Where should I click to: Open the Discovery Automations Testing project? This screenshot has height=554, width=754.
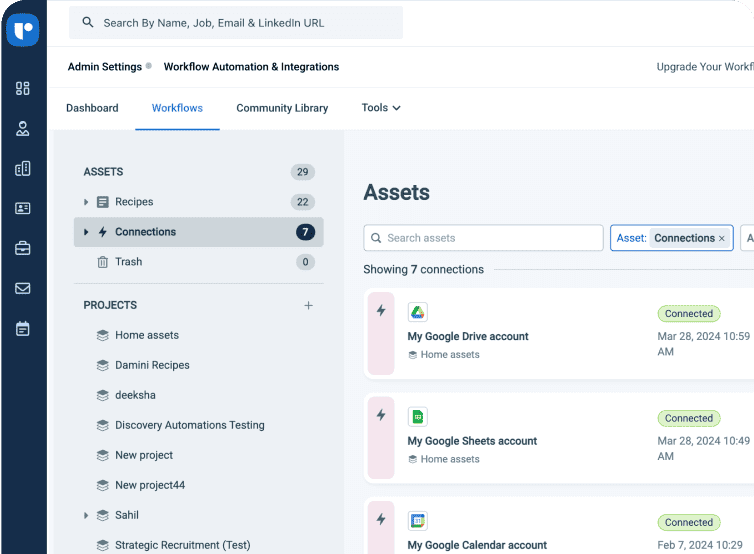click(189, 425)
